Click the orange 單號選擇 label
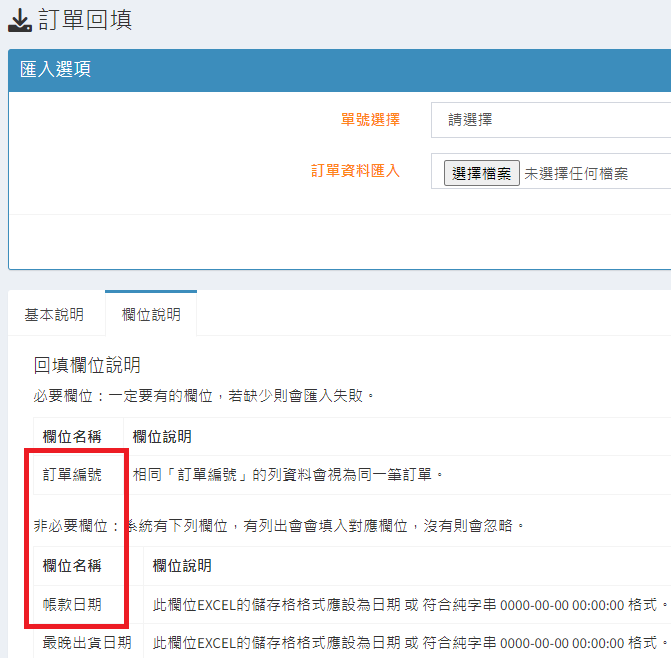Image resolution: width=671 pixels, height=658 pixels. tap(370, 119)
